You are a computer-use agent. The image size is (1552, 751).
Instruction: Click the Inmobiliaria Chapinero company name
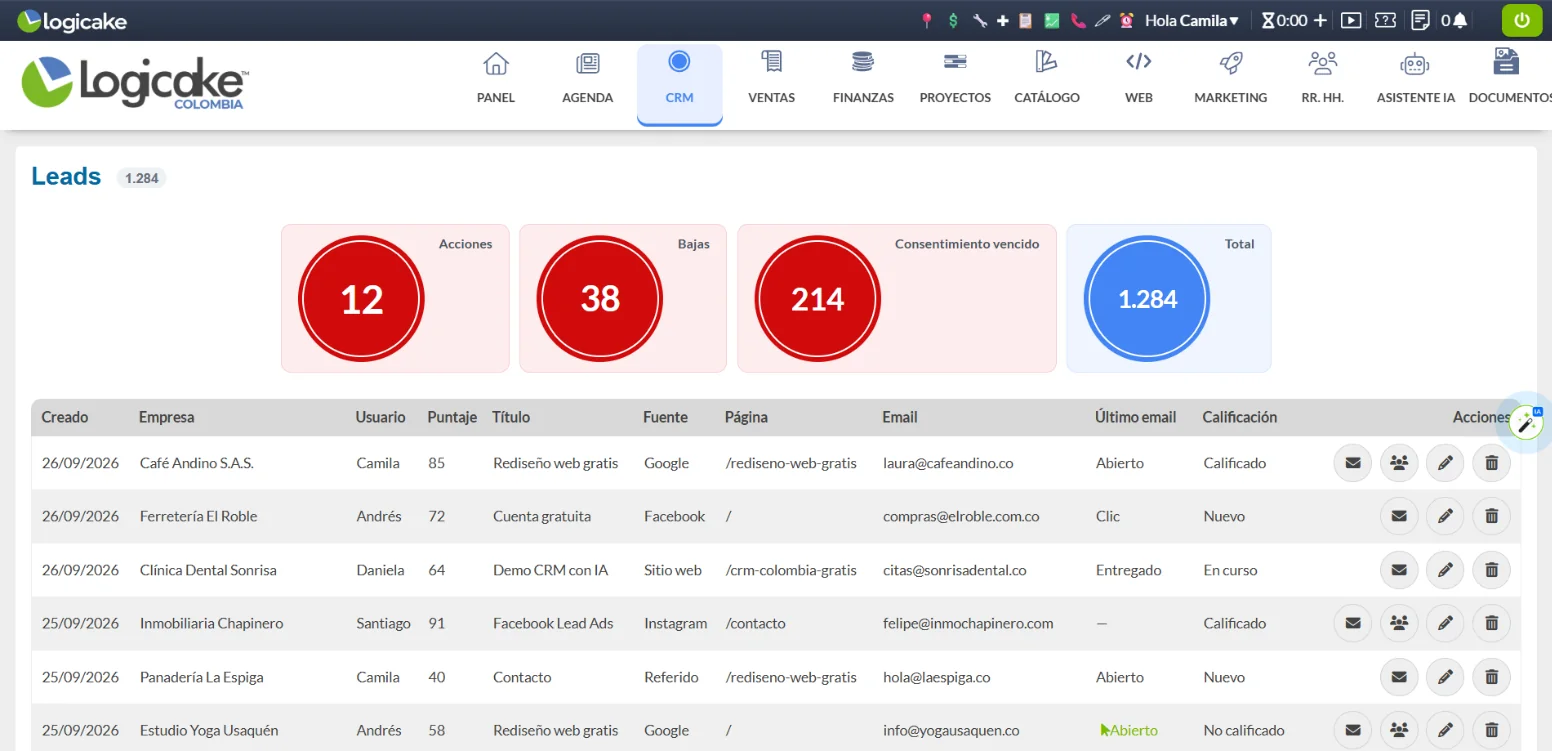[211, 623]
